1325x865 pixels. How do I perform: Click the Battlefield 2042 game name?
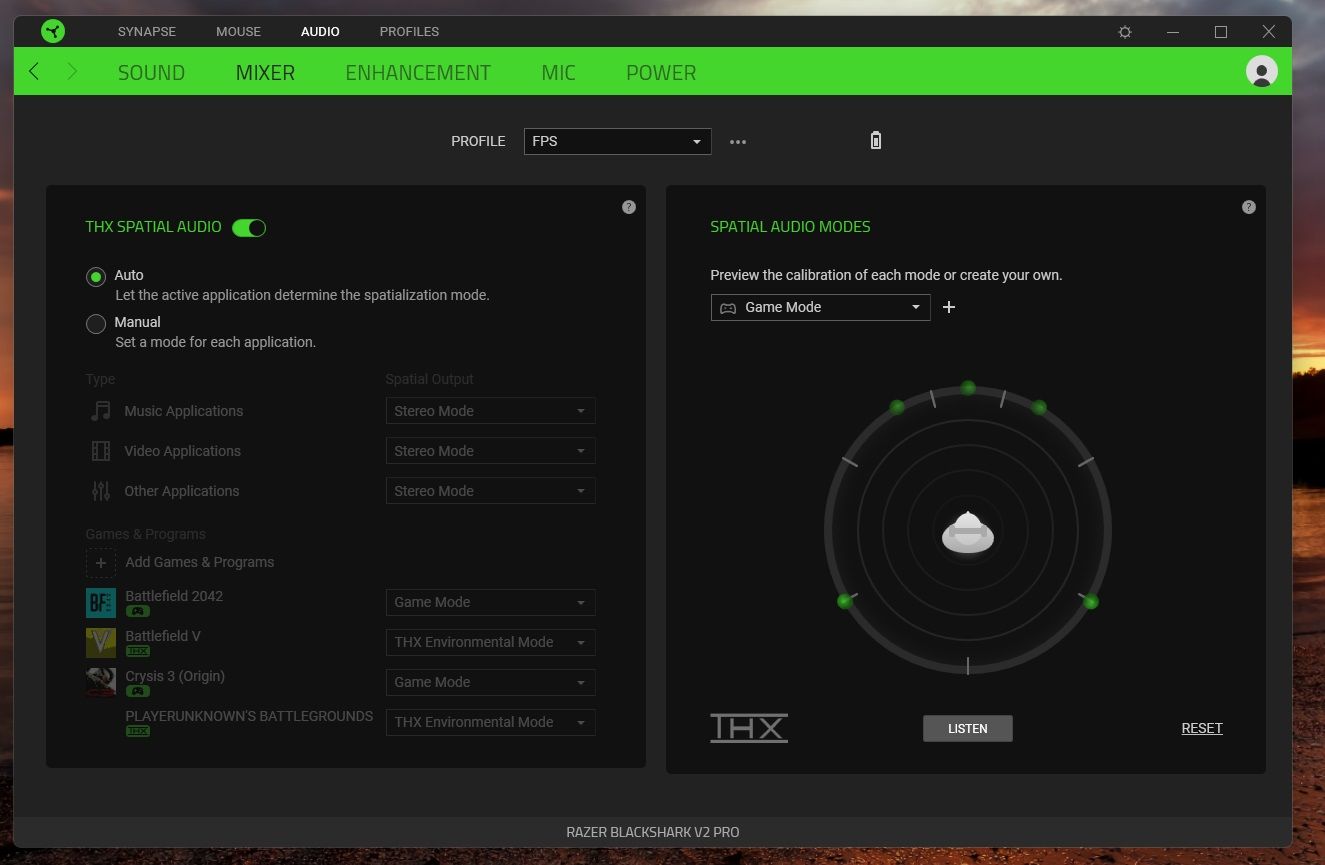(x=174, y=596)
